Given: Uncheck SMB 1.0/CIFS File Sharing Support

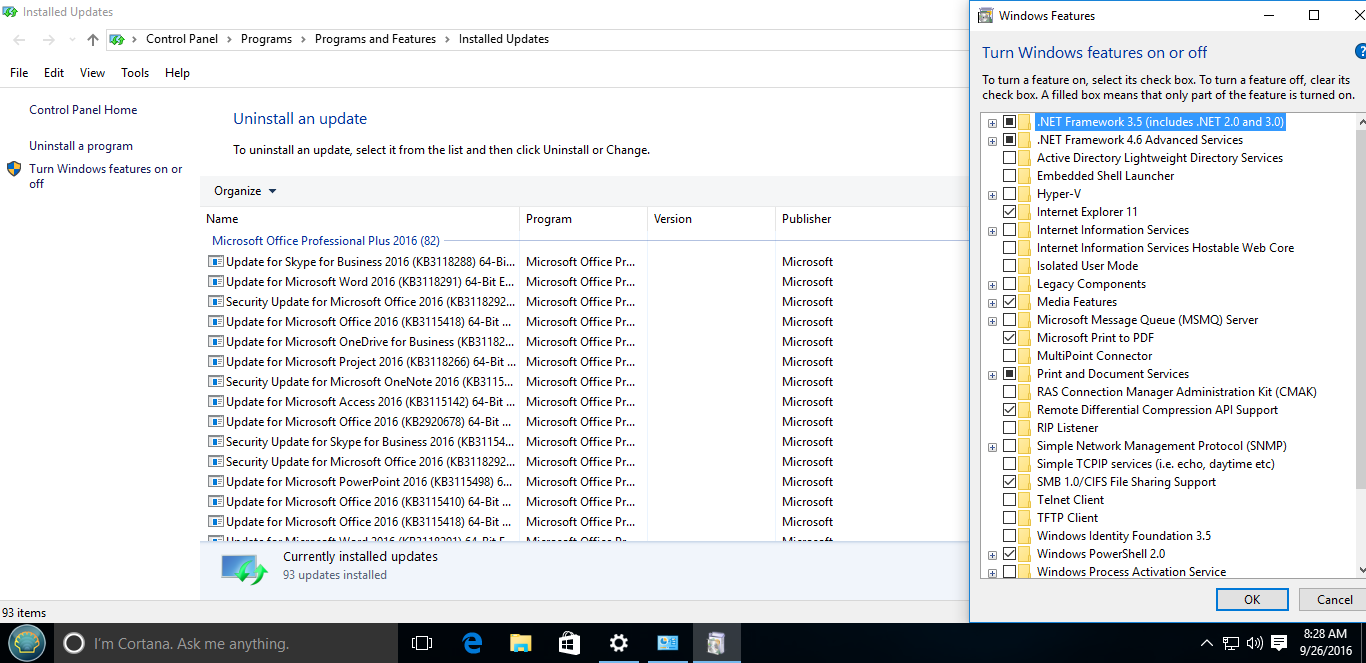Looking at the screenshot, I should point(1009,482).
